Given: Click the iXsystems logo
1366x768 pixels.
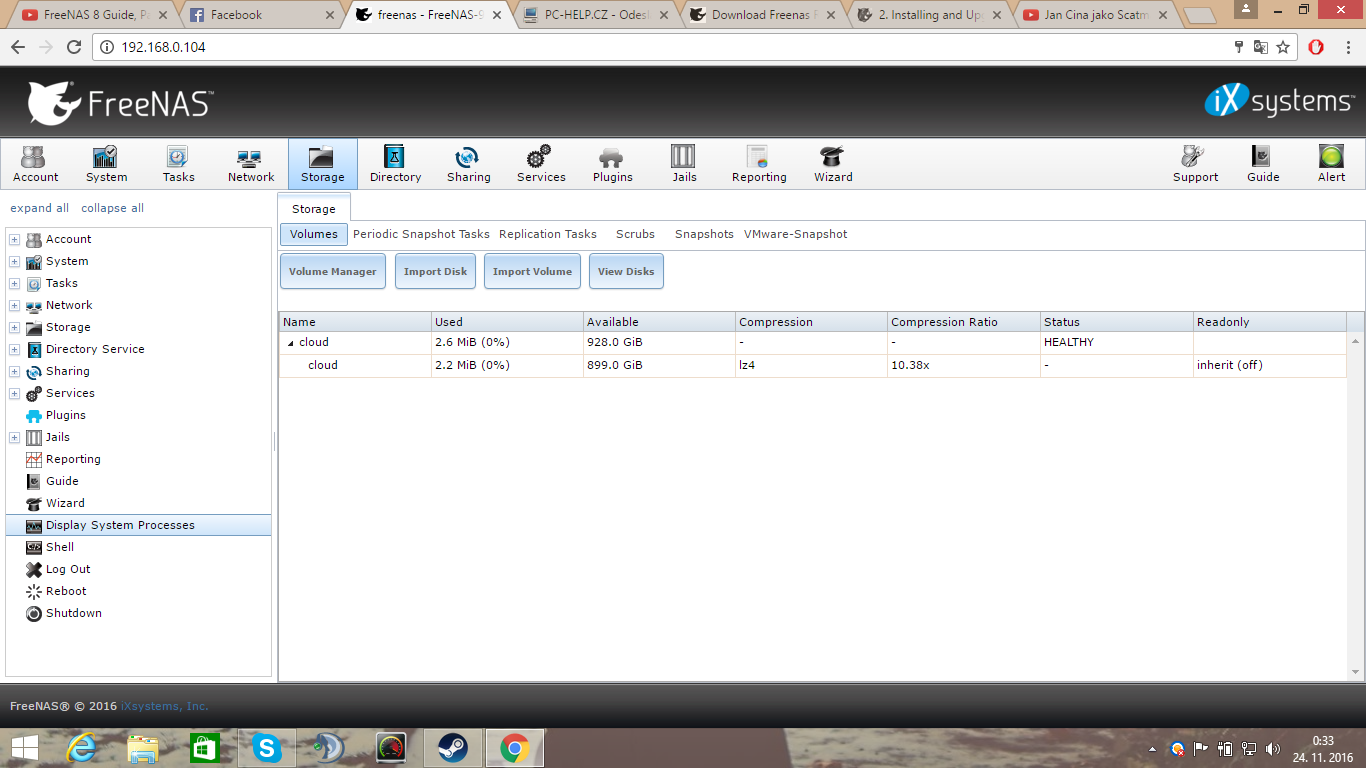Looking at the screenshot, I should tap(1279, 101).
